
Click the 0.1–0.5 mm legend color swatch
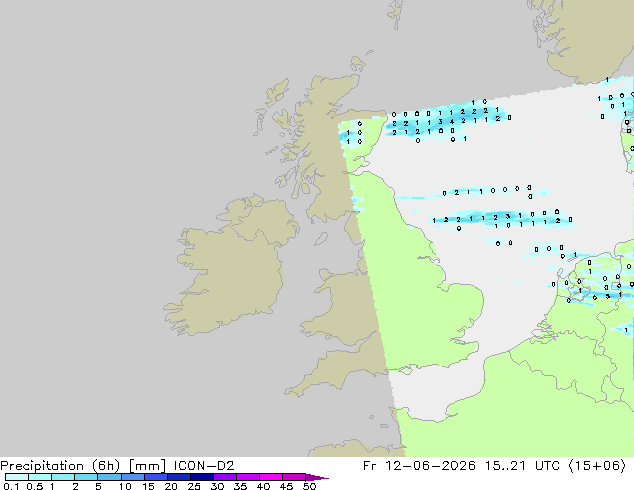pos(17,477)
